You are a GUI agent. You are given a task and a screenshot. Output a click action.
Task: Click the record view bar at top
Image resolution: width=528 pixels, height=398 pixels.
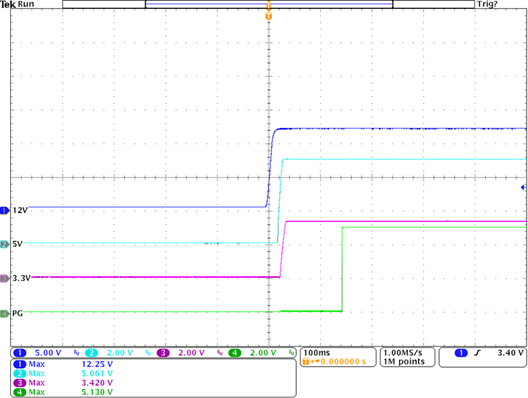coord(268,4)
